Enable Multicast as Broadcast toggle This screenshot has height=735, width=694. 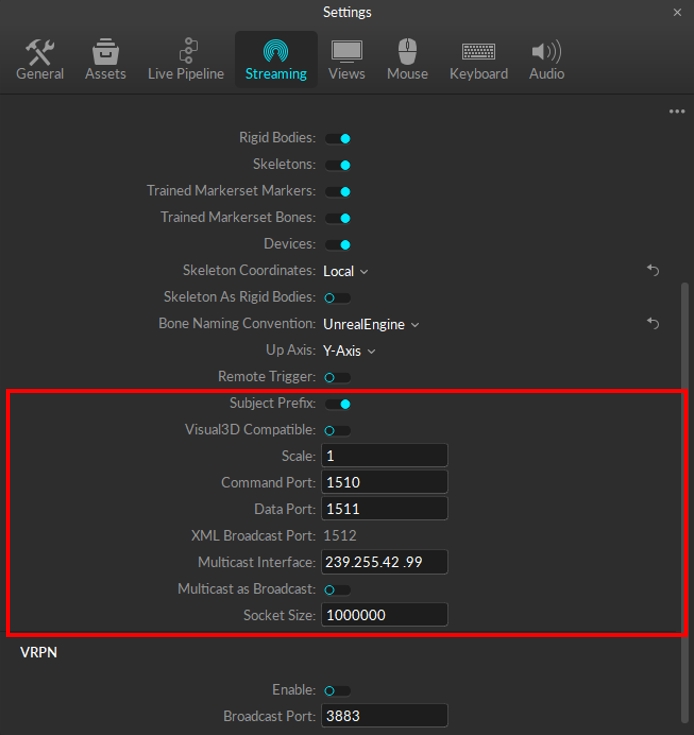pyautogui.click(x=337, y=589)
